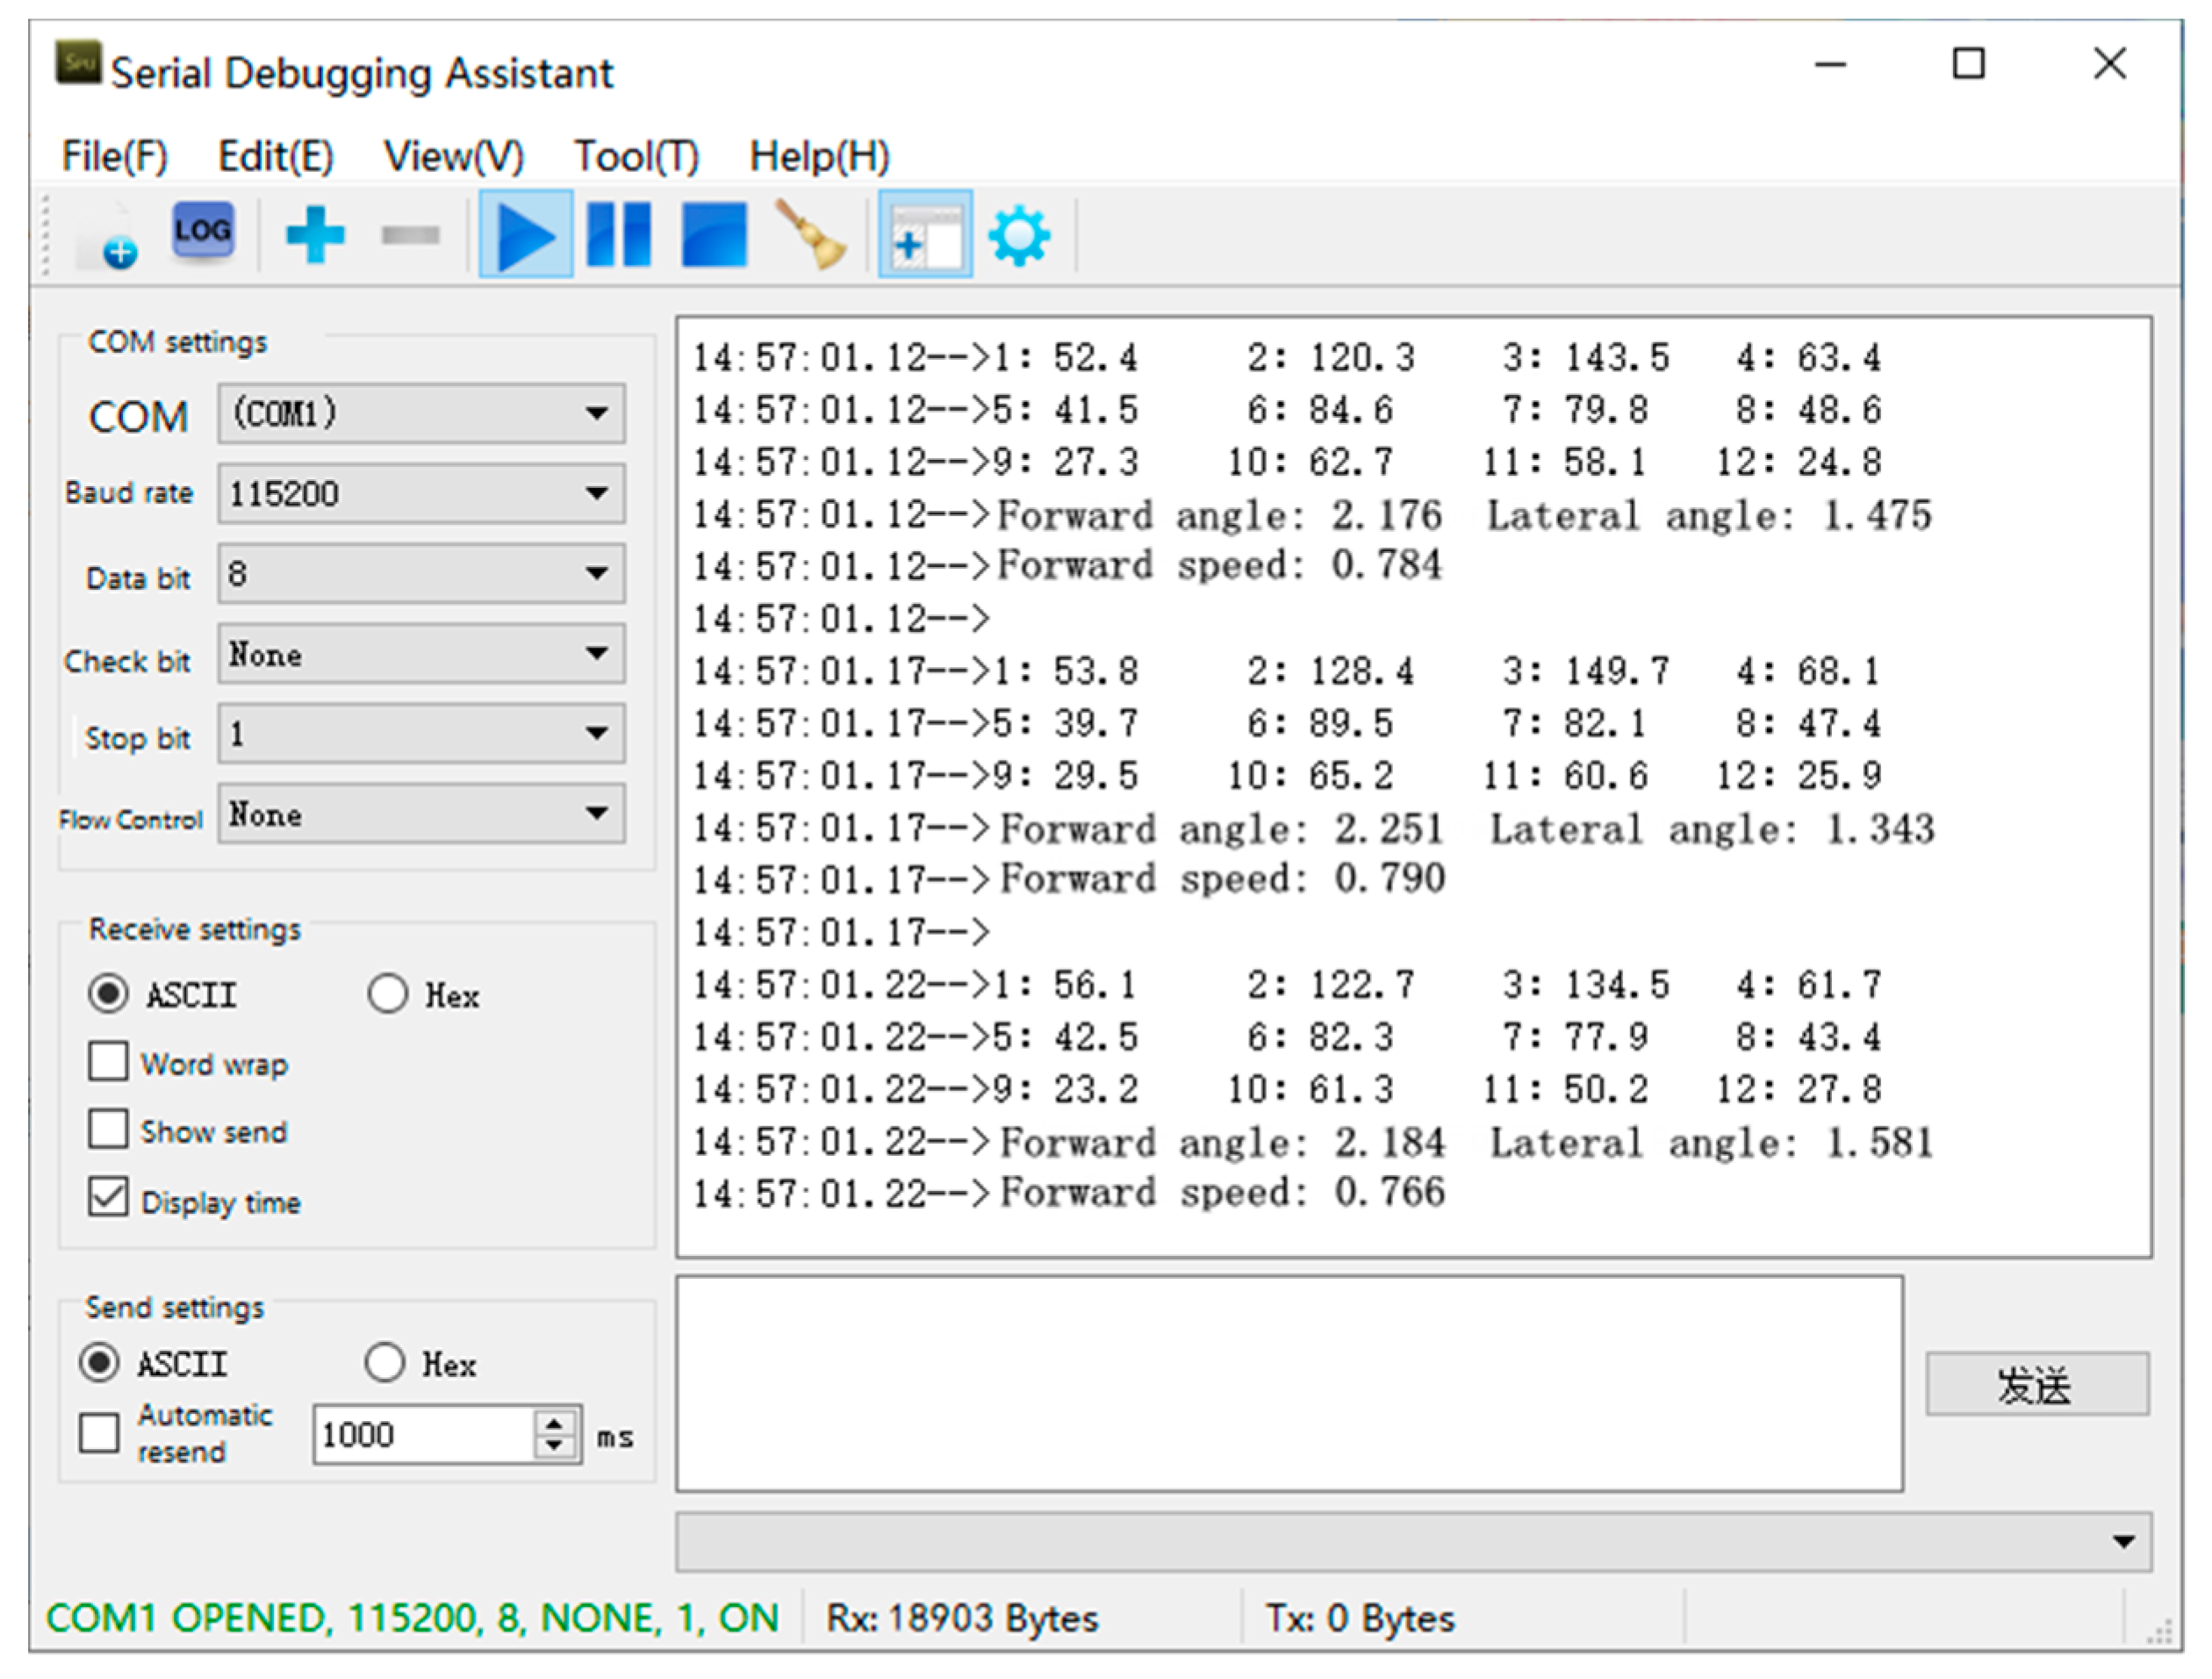Open the Help(H) menu
2212x1679 pixels.
tap(819, 156)
